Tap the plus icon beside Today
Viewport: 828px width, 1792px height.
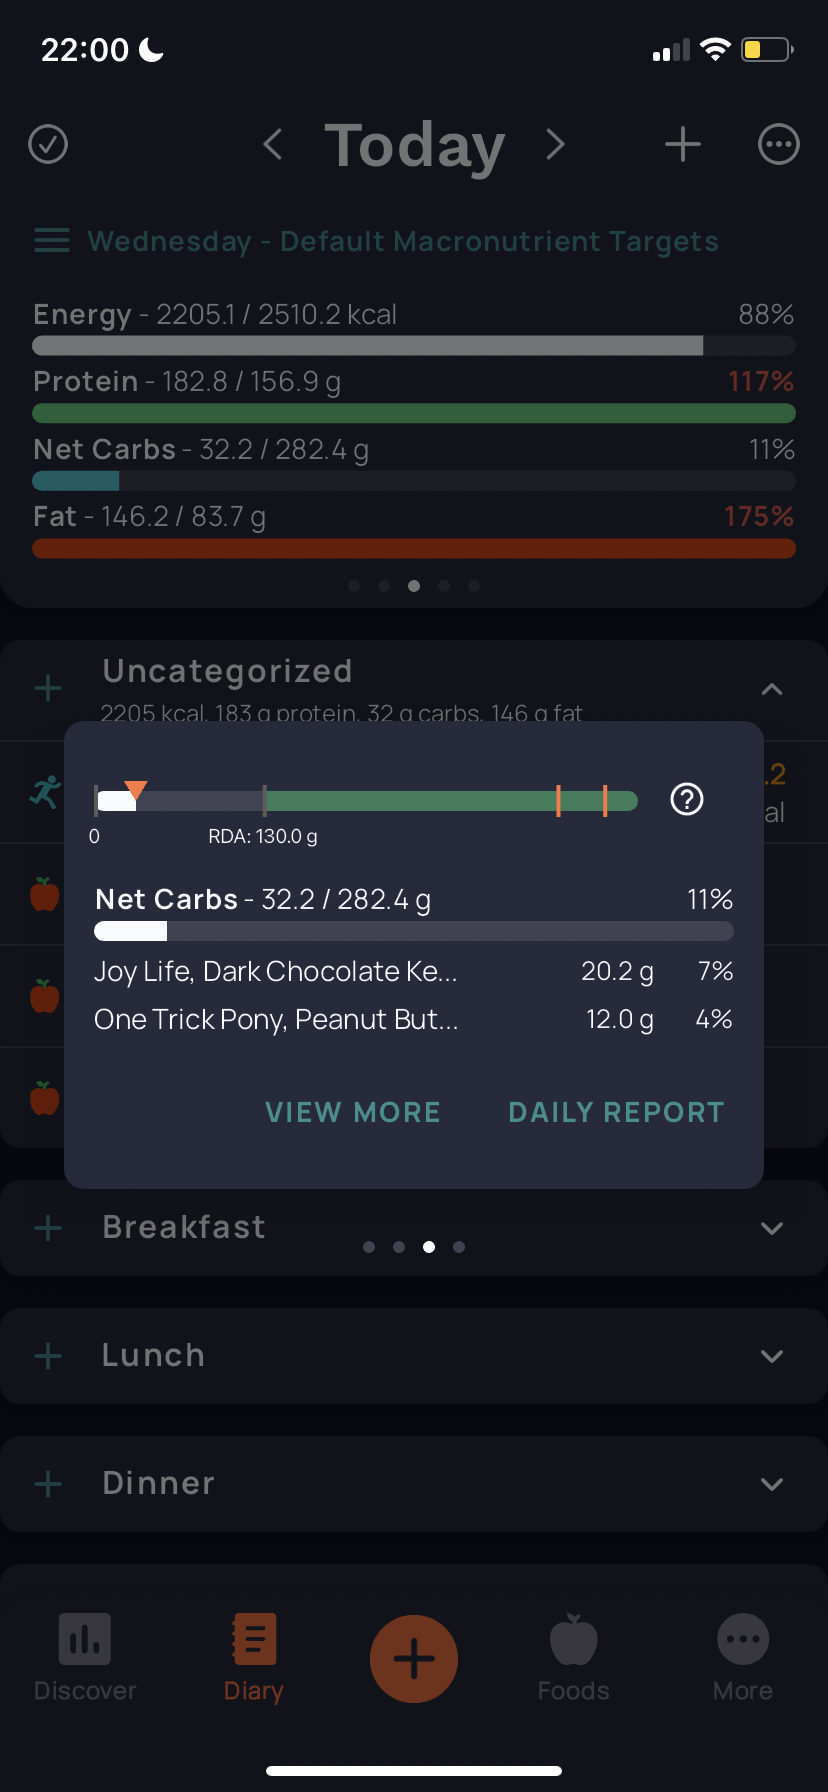tap(683, 144)
